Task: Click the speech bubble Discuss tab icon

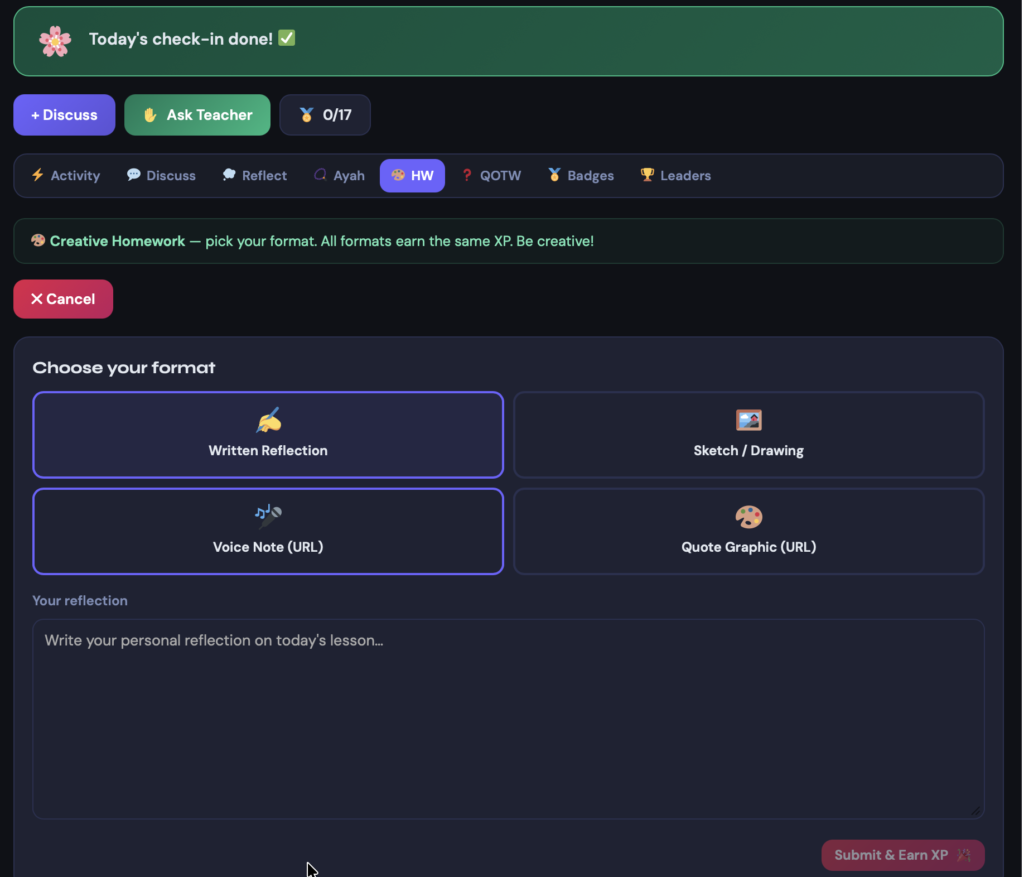Action: pyautogui.click(x=133, y=175)
